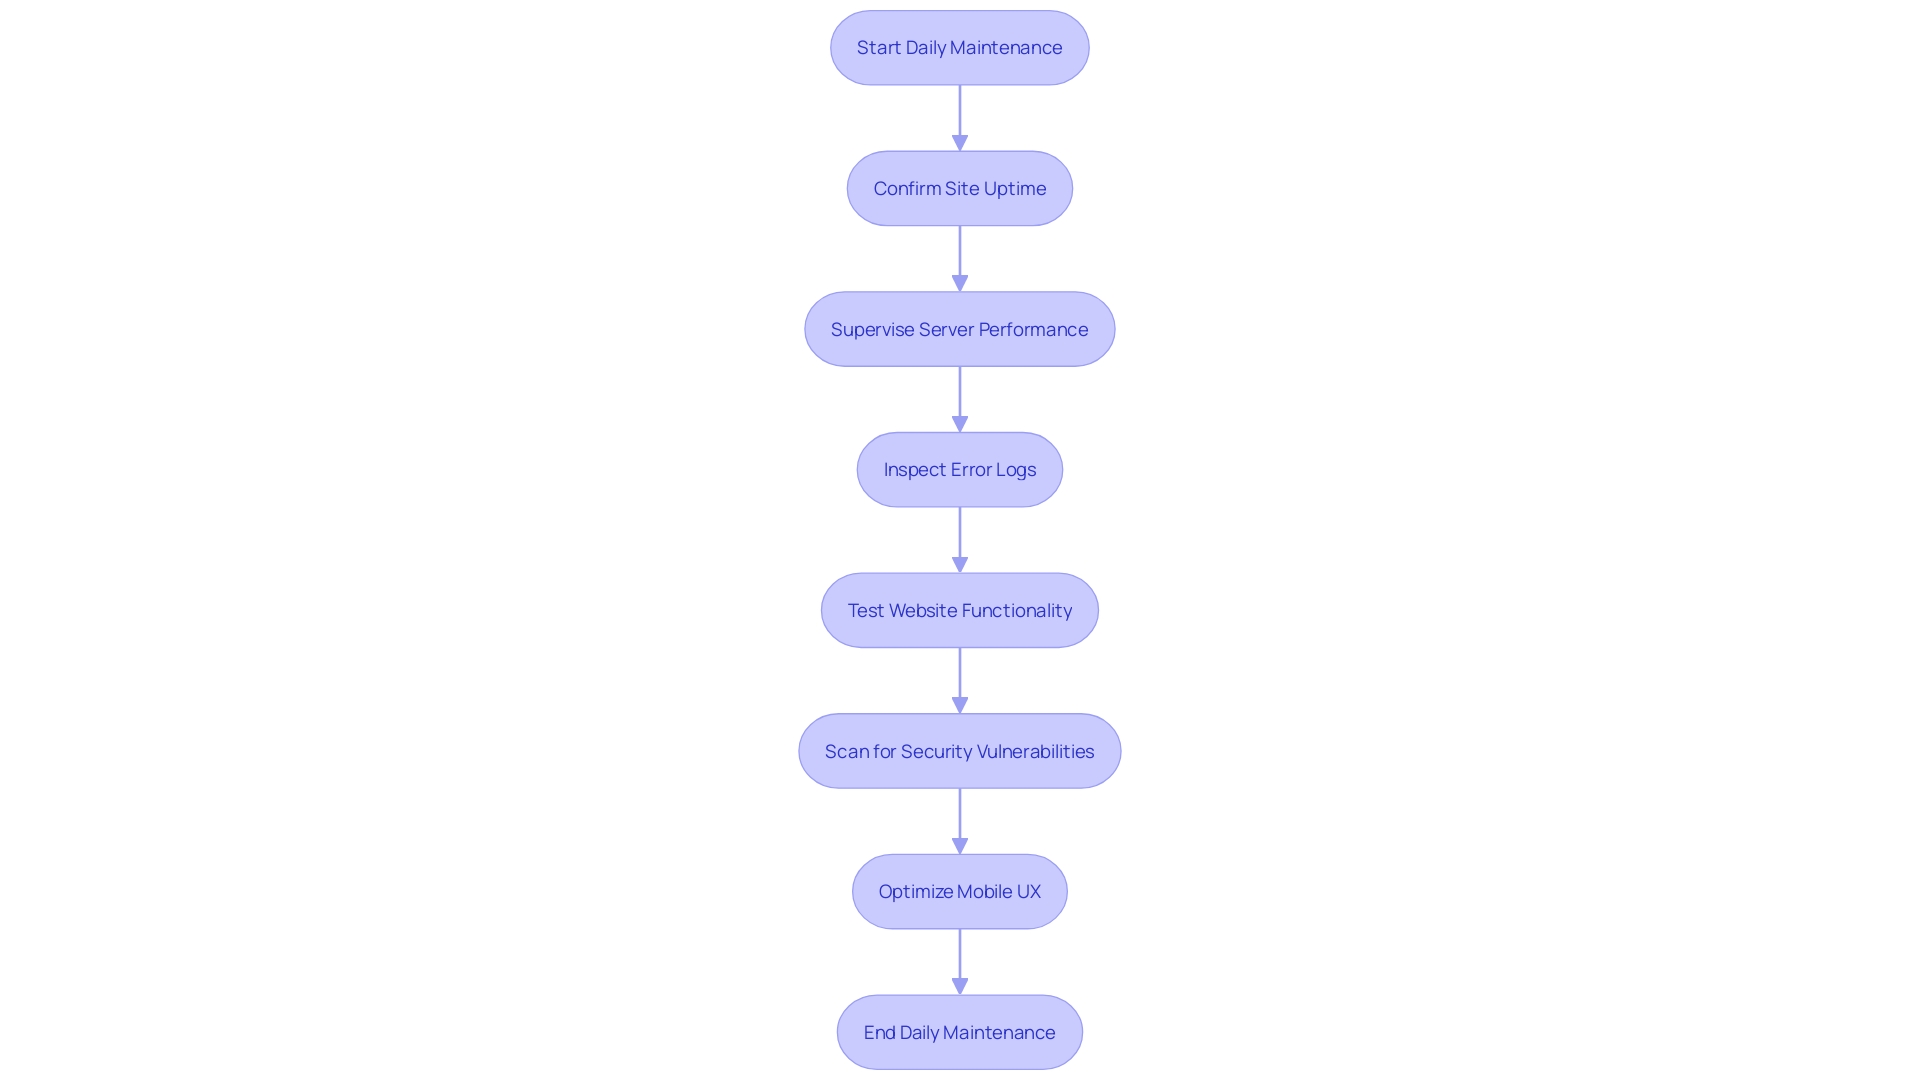
Task: Click the End Daily Maintenance node
Action: tap(960, 1031)
